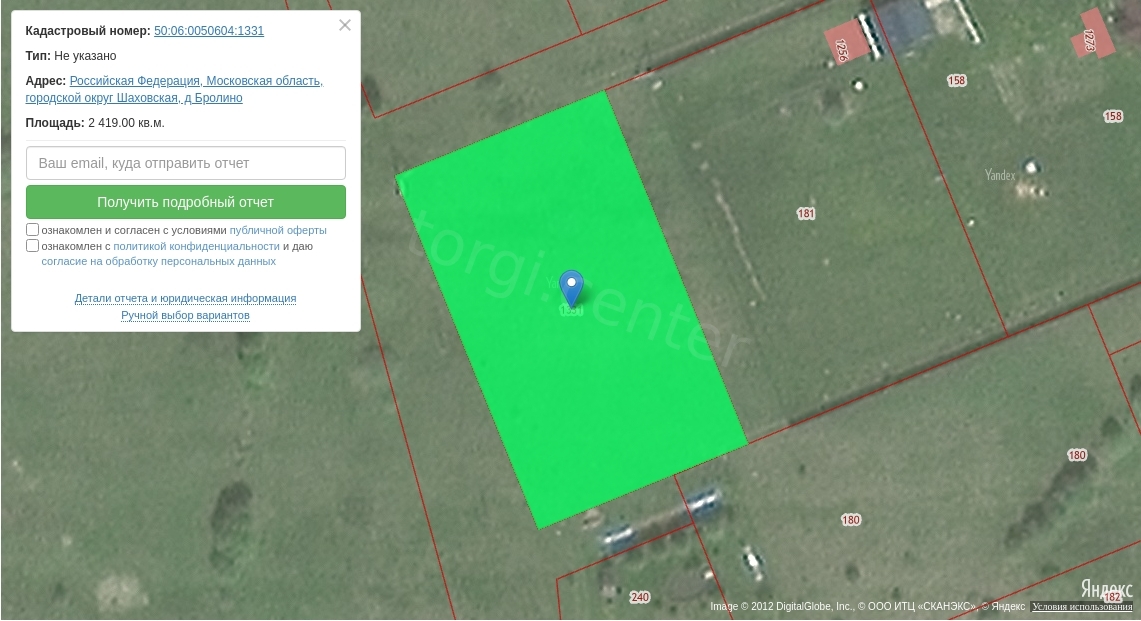
Task: Click the blue map marker pin
Action: (571, 287)
